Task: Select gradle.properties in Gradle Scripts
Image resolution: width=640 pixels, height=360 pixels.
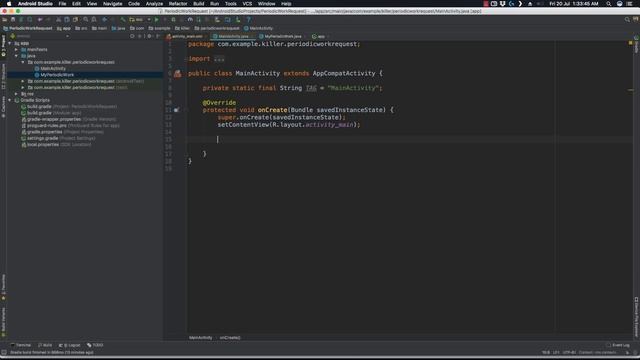Action: click(62, 132)
